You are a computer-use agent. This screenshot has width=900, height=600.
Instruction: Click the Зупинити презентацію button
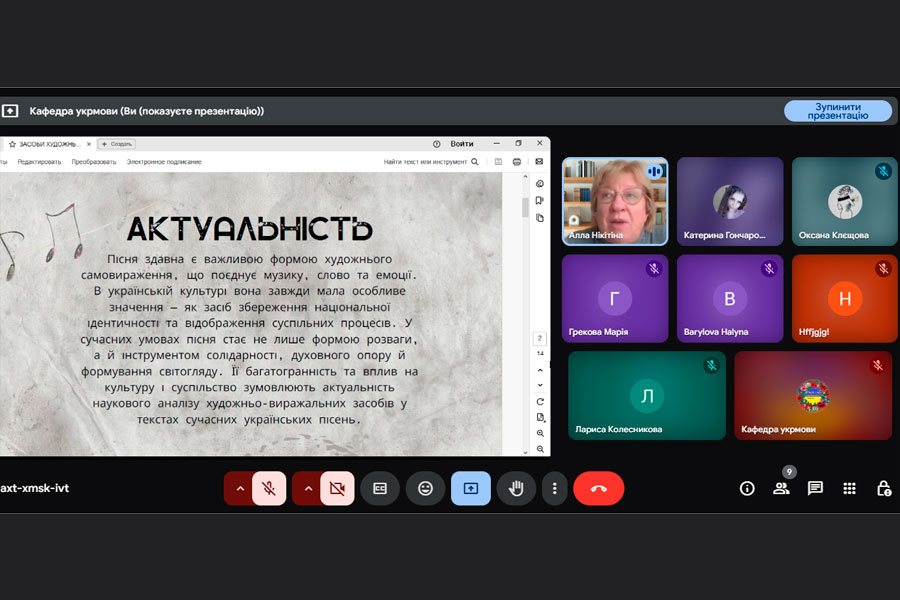(x=837, y=111)
